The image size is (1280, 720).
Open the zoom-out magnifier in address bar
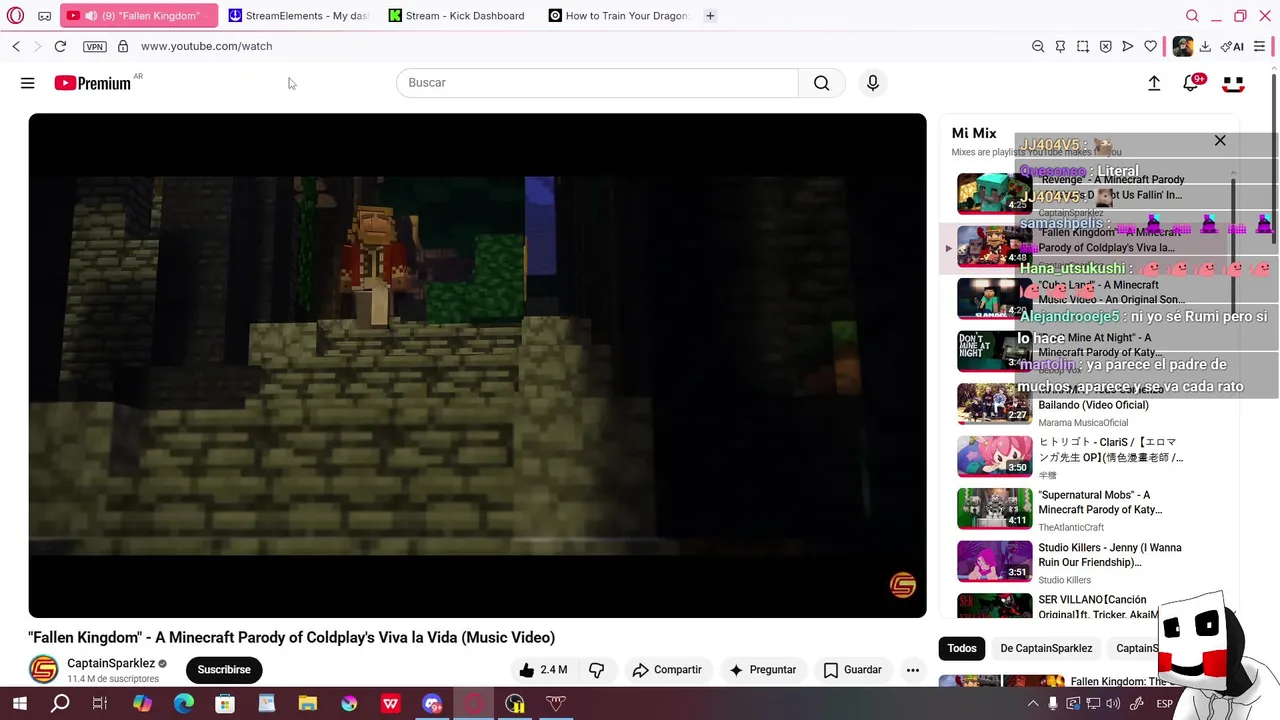pos(1038,46)
